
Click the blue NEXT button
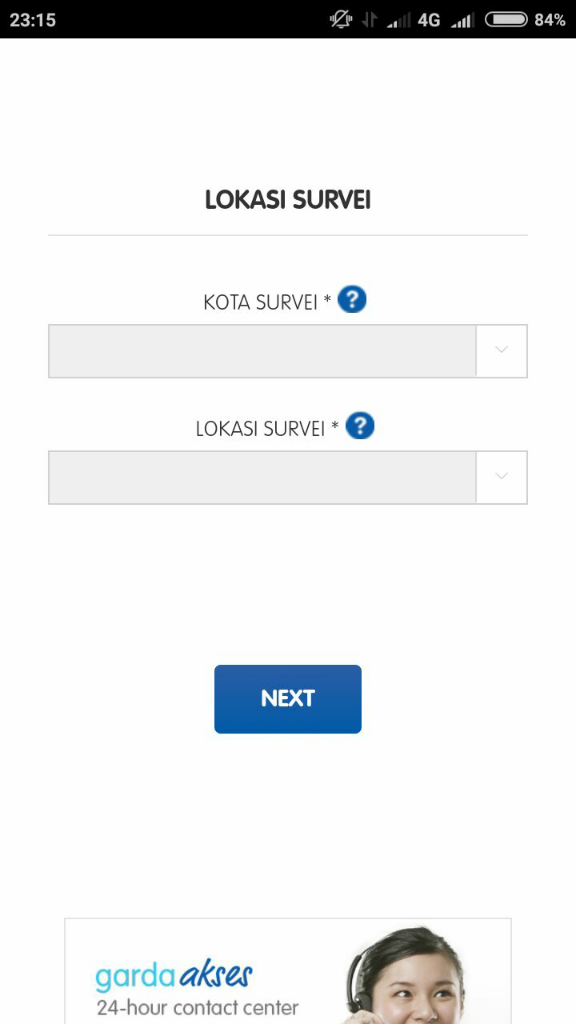point(288,699)
